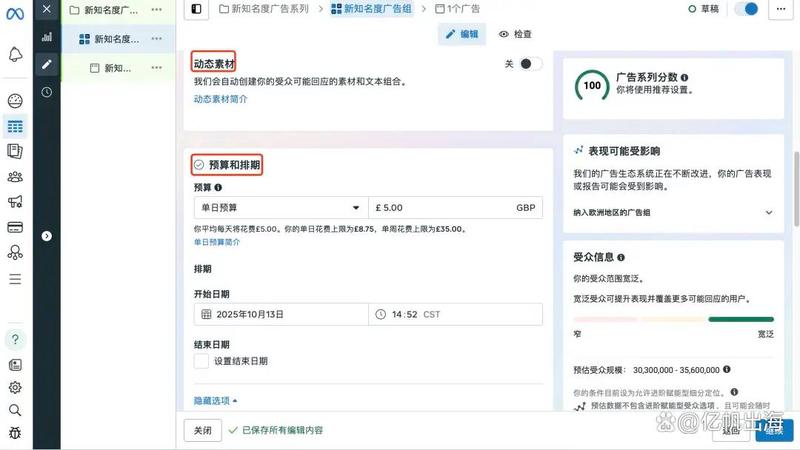This screenshot has height=450, width=800.
Task: Open the help question mark icon
Action: [15, 339]
